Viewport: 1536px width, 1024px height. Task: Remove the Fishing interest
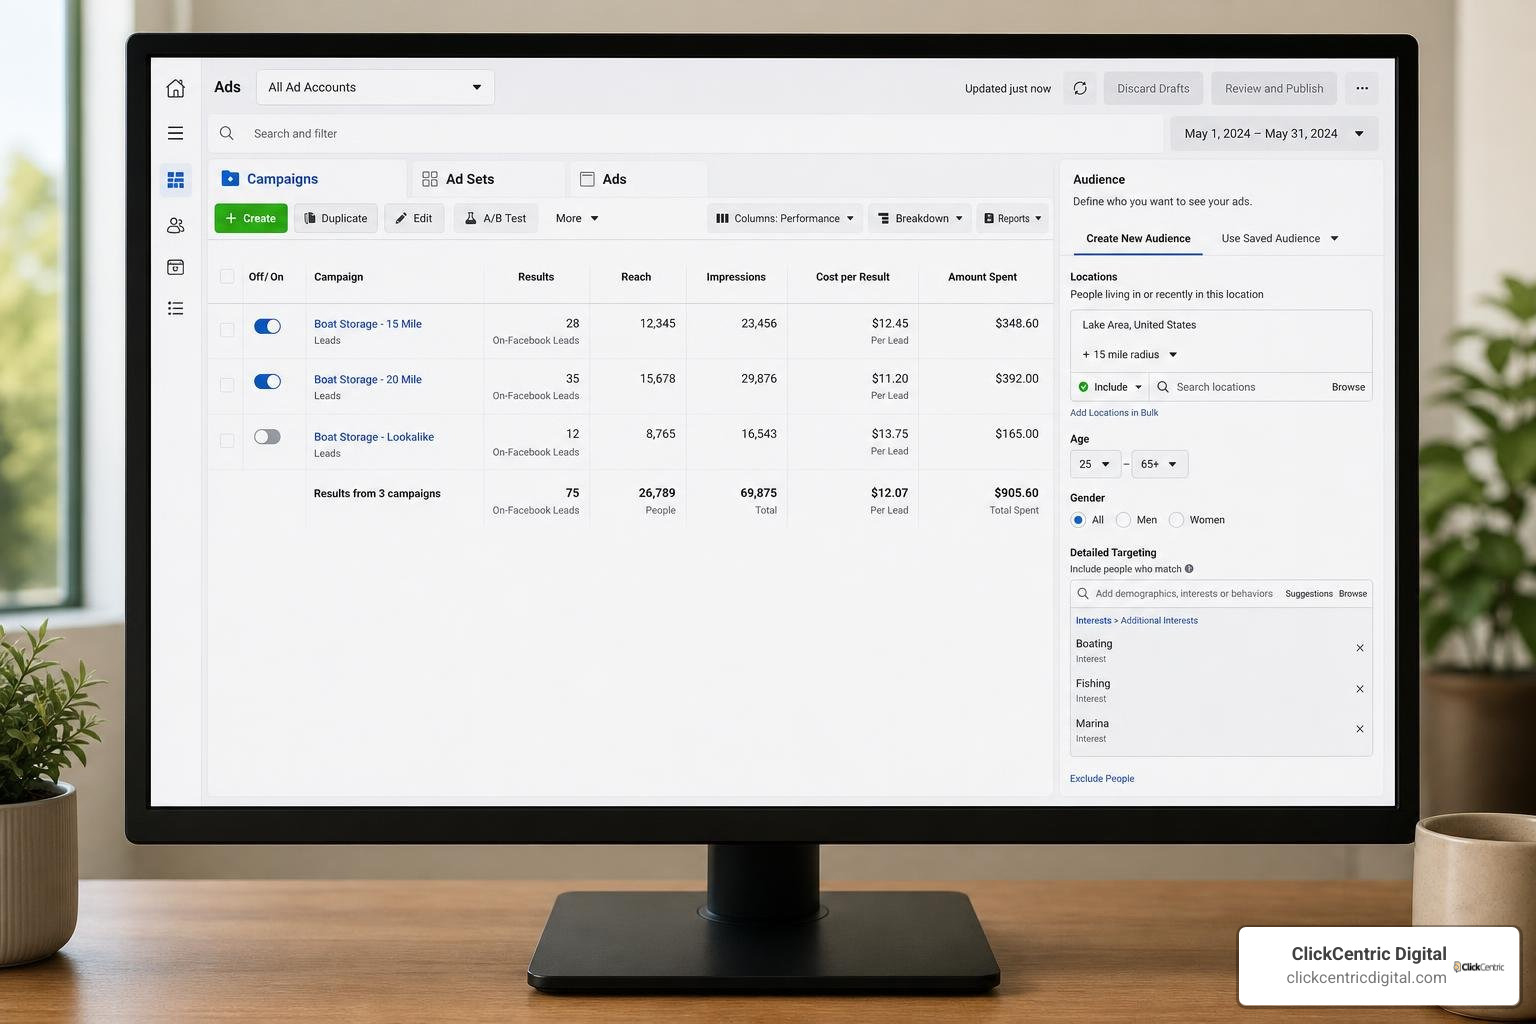1360,689
